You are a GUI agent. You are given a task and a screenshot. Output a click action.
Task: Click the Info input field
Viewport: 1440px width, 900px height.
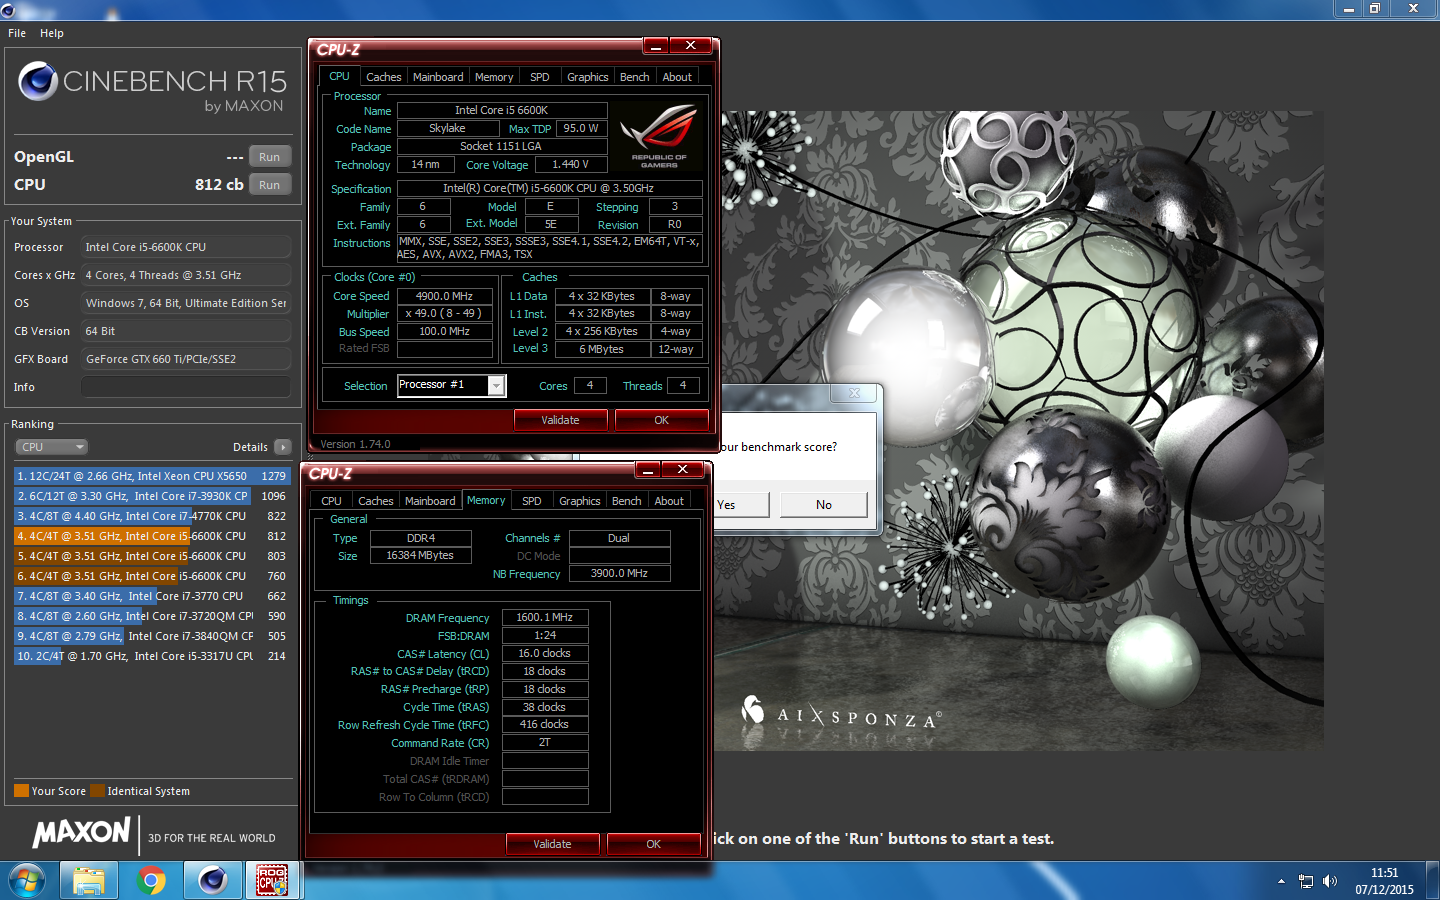[186, 387]
